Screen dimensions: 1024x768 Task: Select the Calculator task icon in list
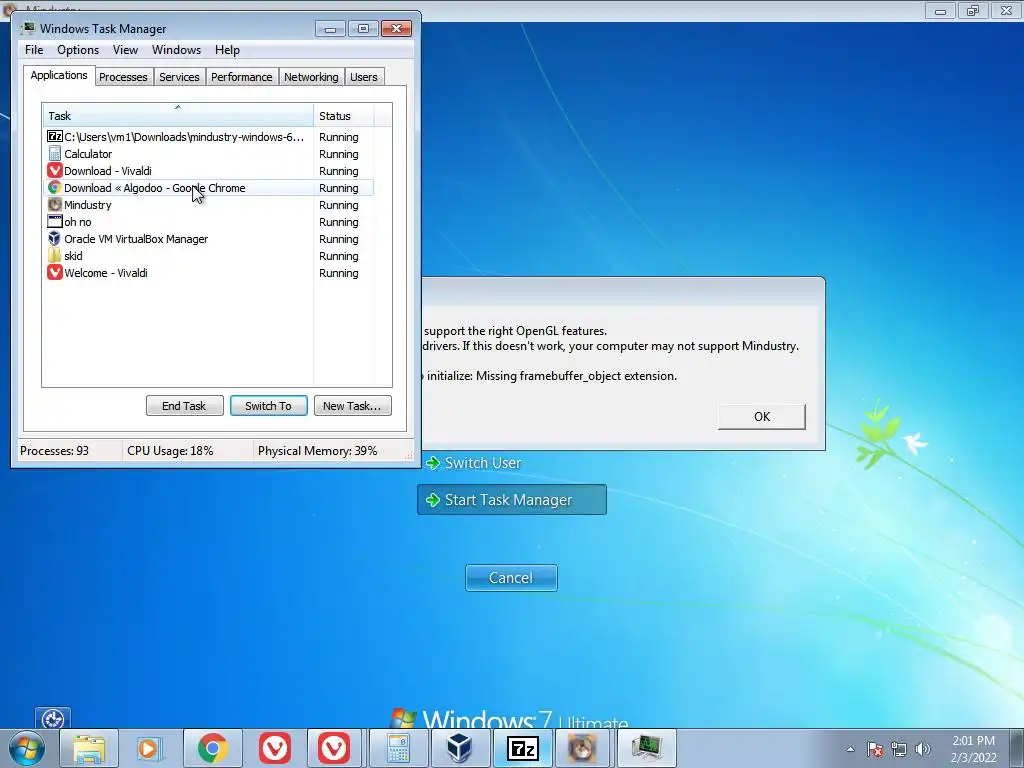(x=55, y=153)
